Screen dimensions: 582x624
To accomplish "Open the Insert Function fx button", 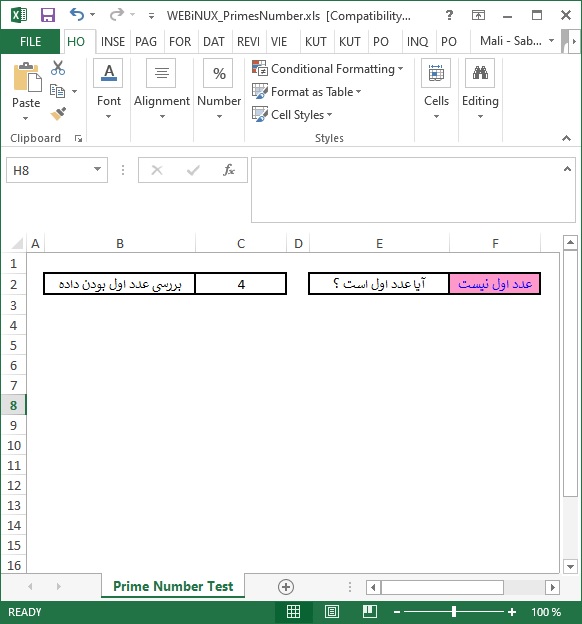I will pos(229,170).
